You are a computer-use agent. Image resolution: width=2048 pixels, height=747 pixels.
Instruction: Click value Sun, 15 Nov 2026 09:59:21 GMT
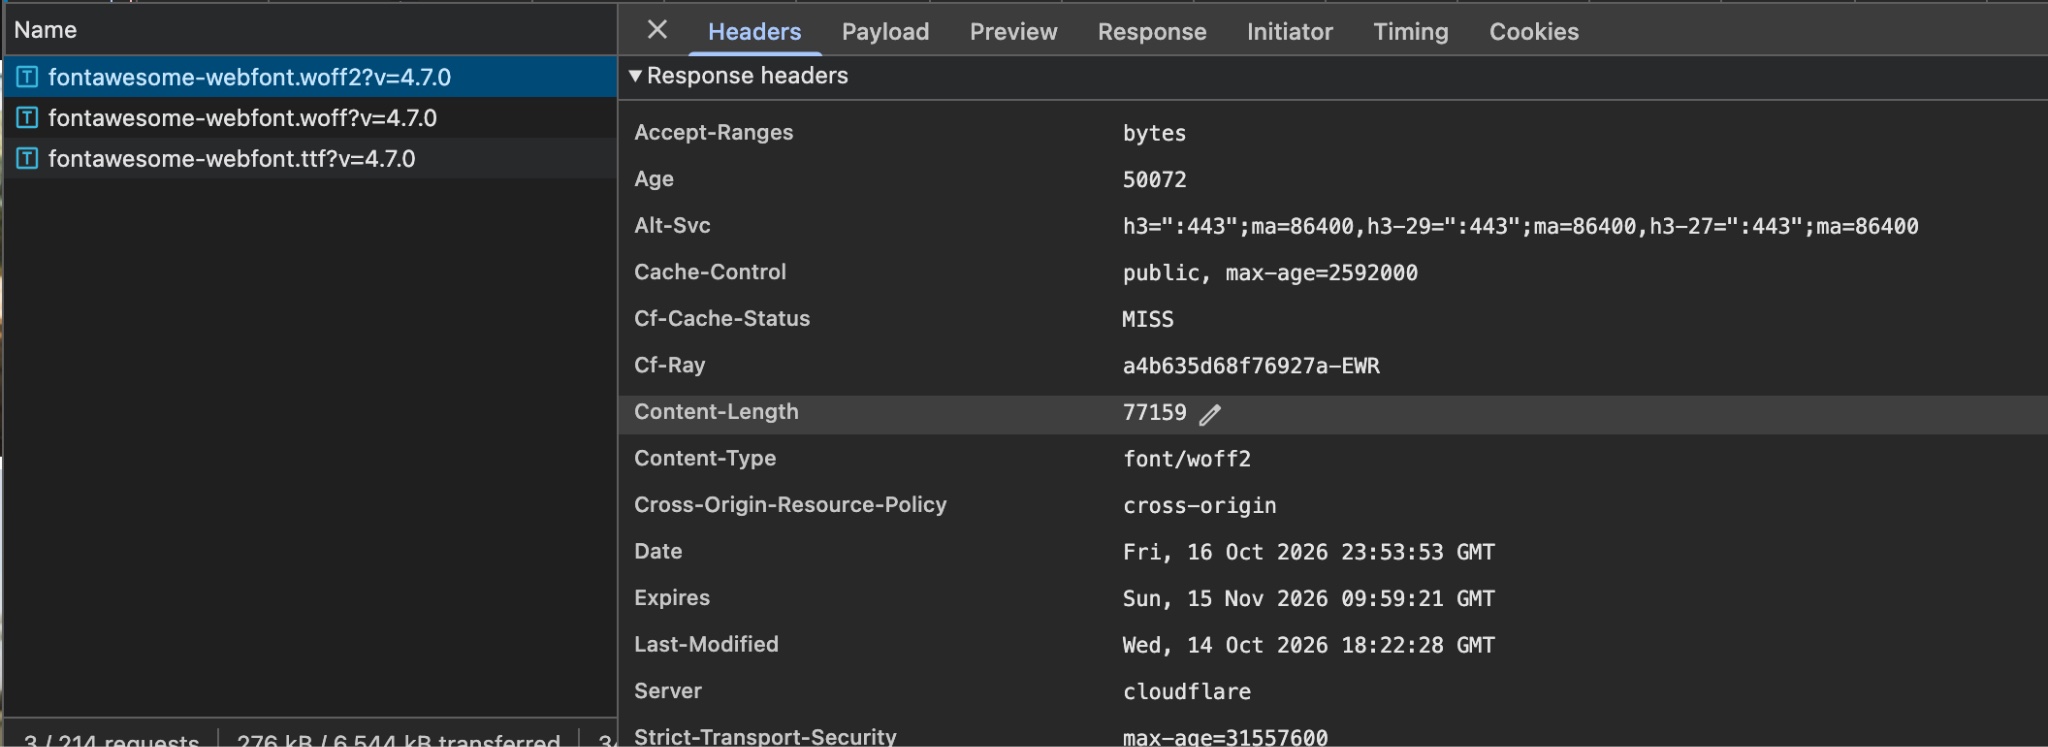coord(1308,598)
